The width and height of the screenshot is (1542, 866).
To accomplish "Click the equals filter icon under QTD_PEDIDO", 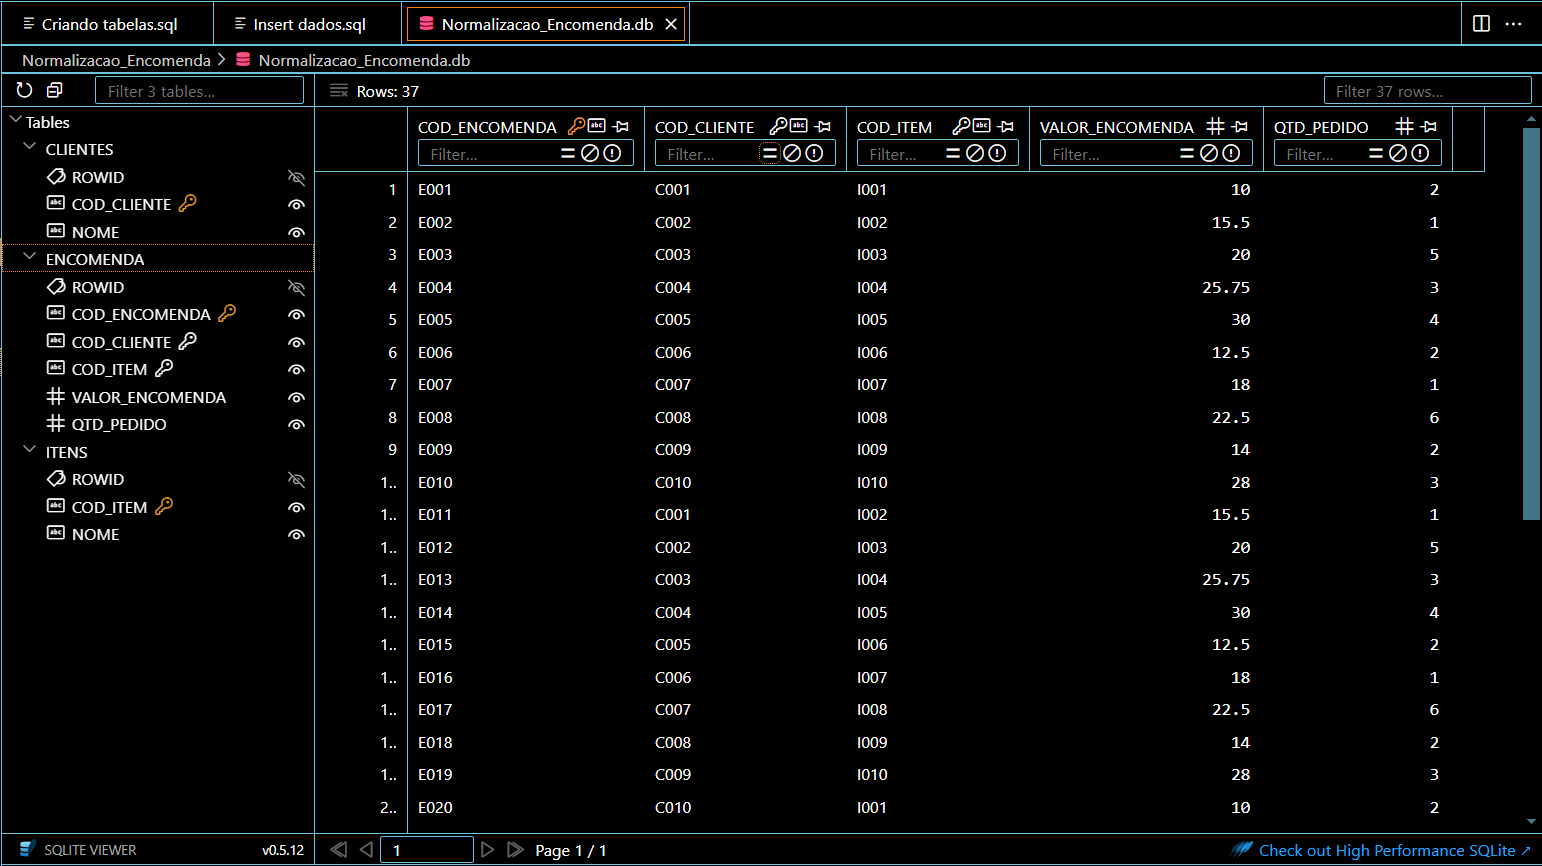I will pos(1376,153).
